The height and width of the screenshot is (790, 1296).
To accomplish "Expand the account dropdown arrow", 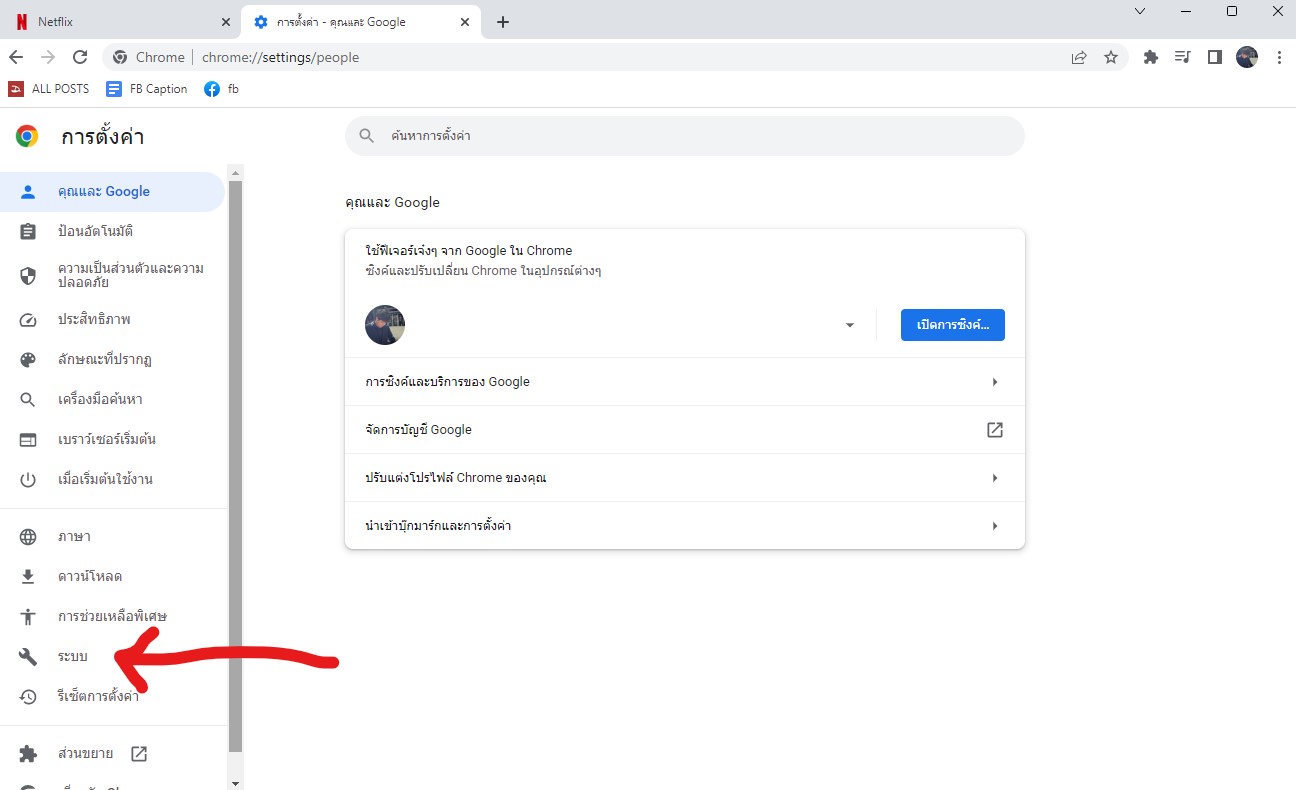I will coord(850,326).
